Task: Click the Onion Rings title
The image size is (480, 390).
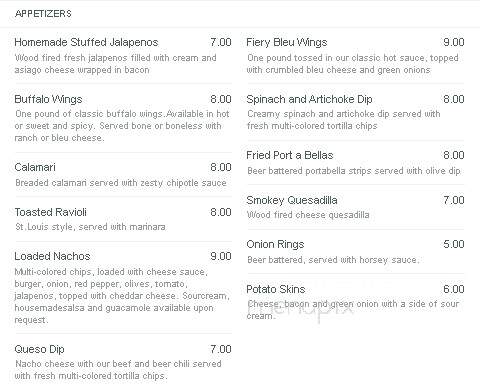Action: (275, 244)
